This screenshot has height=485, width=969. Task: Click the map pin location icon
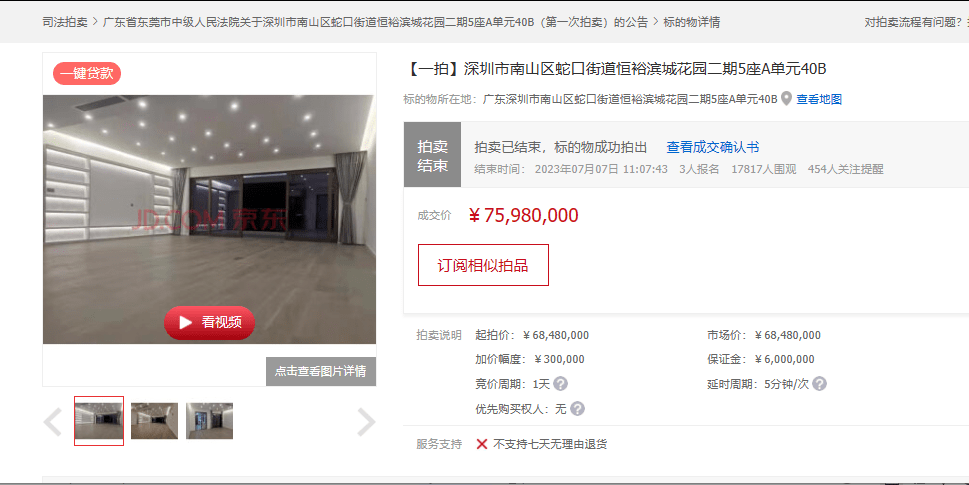[786, 99]
